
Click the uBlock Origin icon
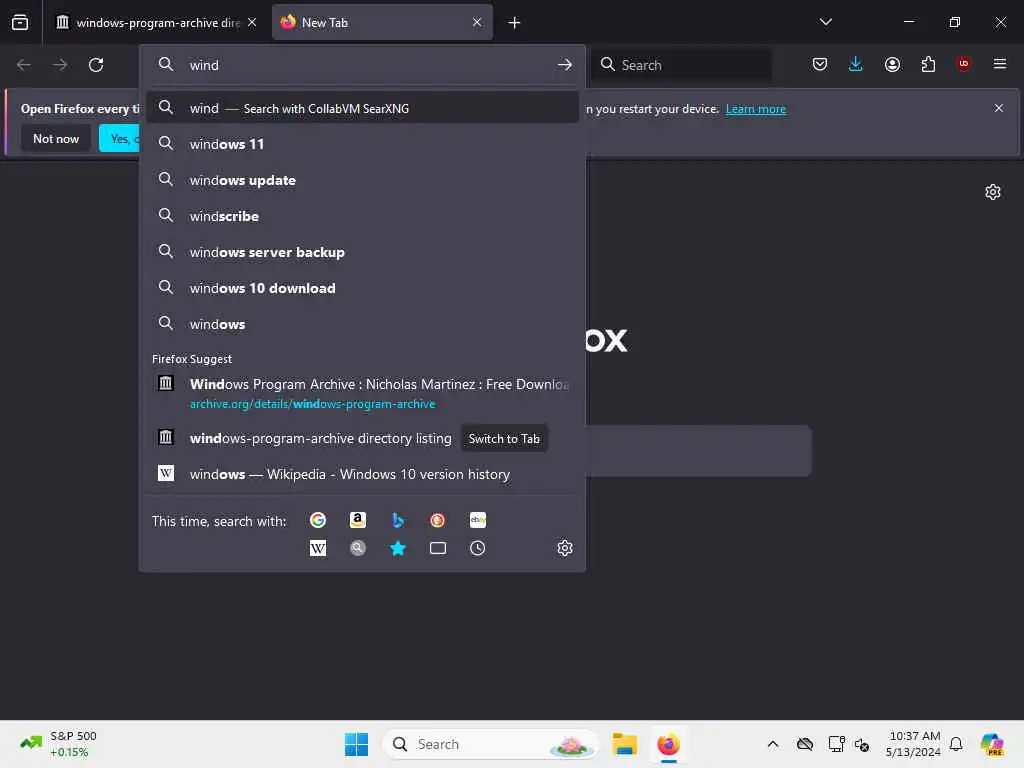tap(963, 64)
